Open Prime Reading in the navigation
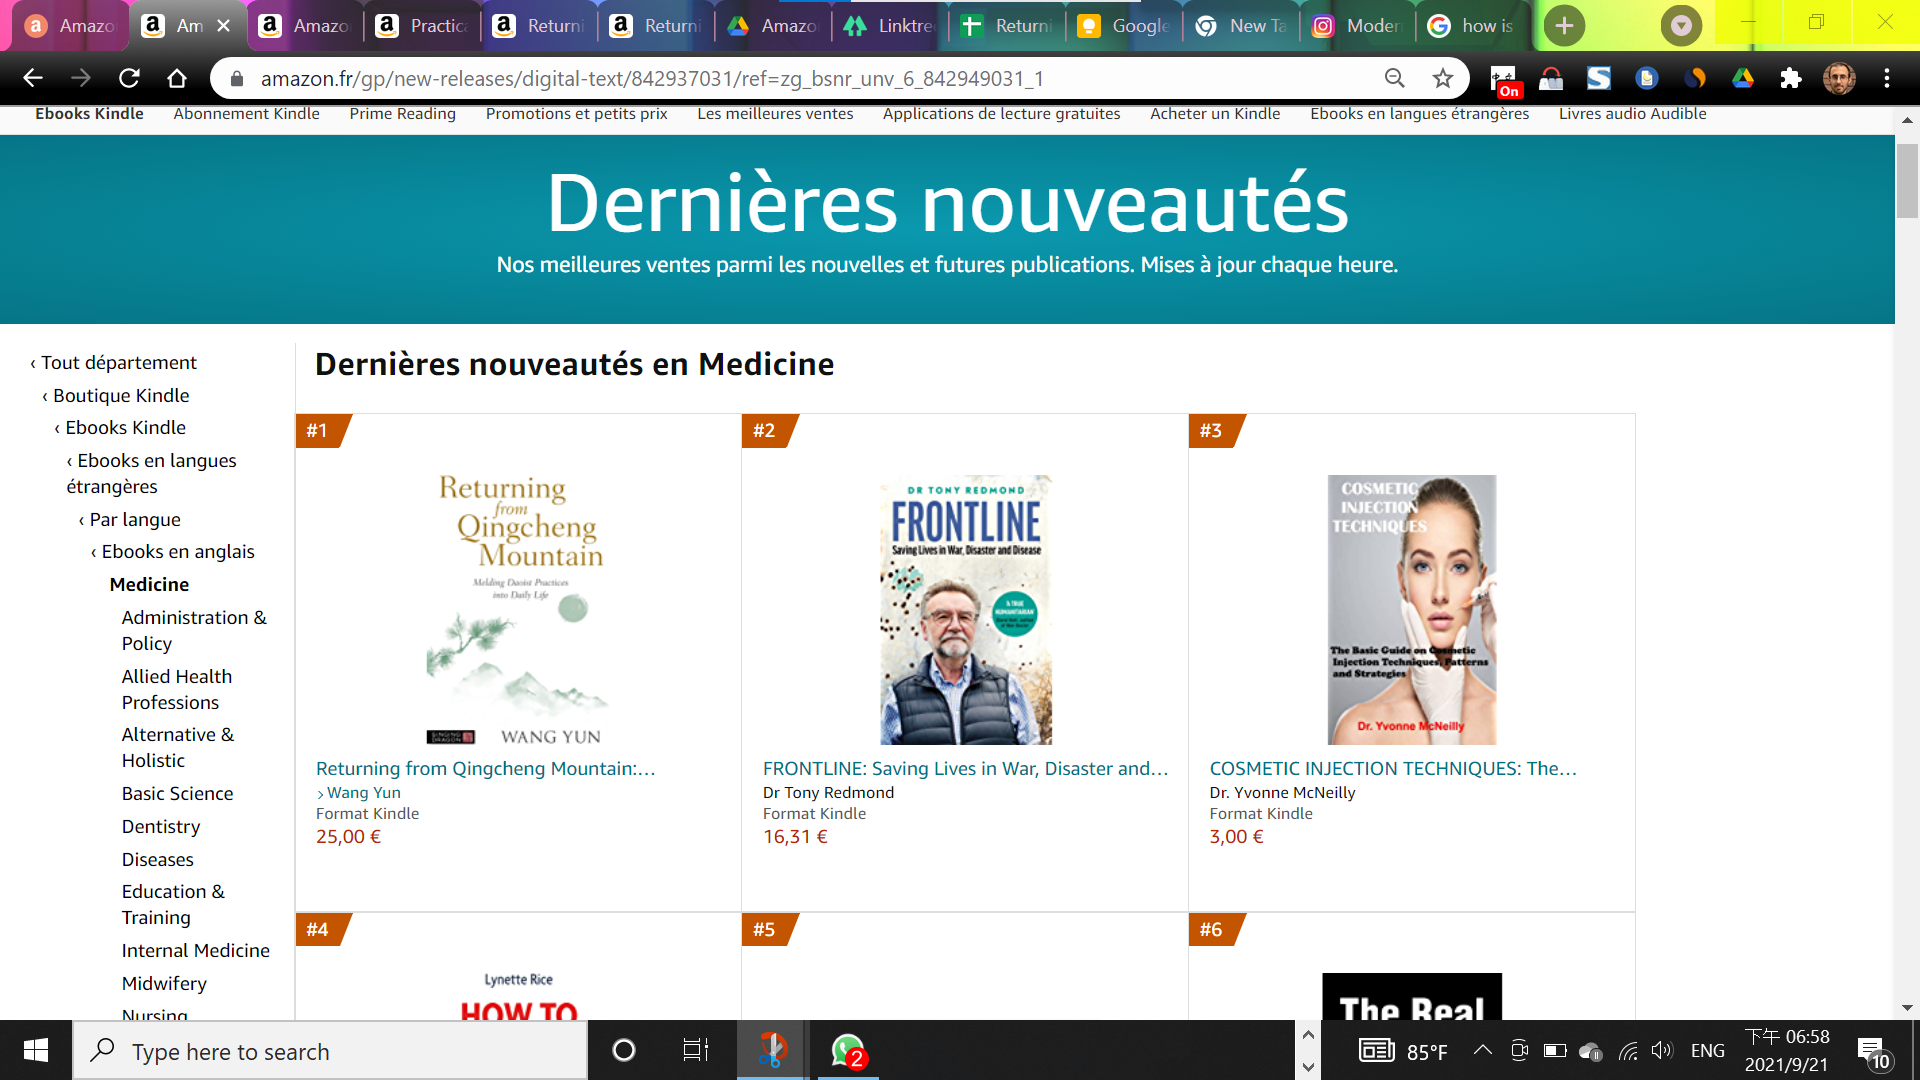 402,114
